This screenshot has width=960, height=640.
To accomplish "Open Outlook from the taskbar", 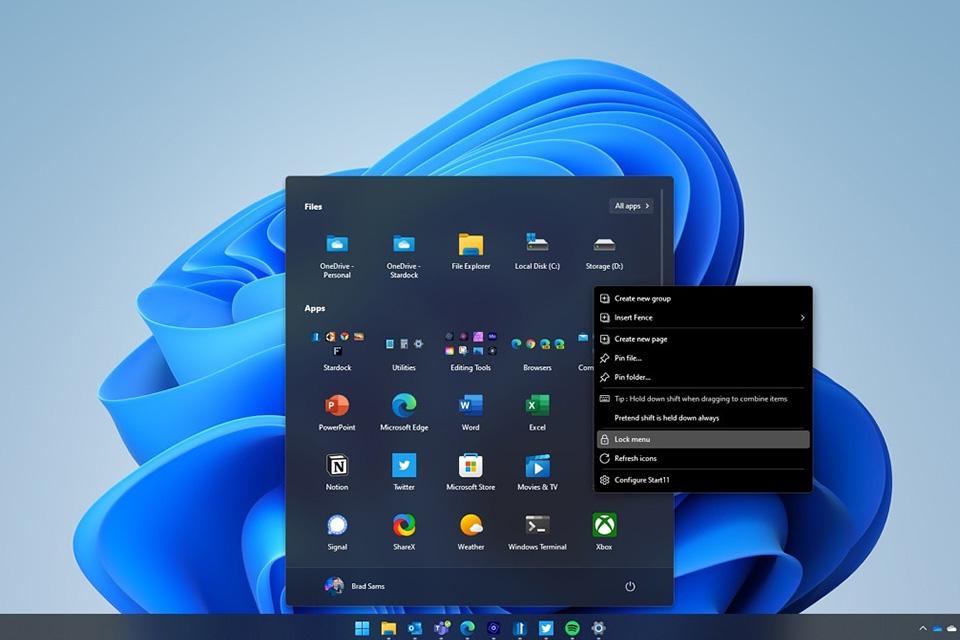I will click(x=414, y=628).
